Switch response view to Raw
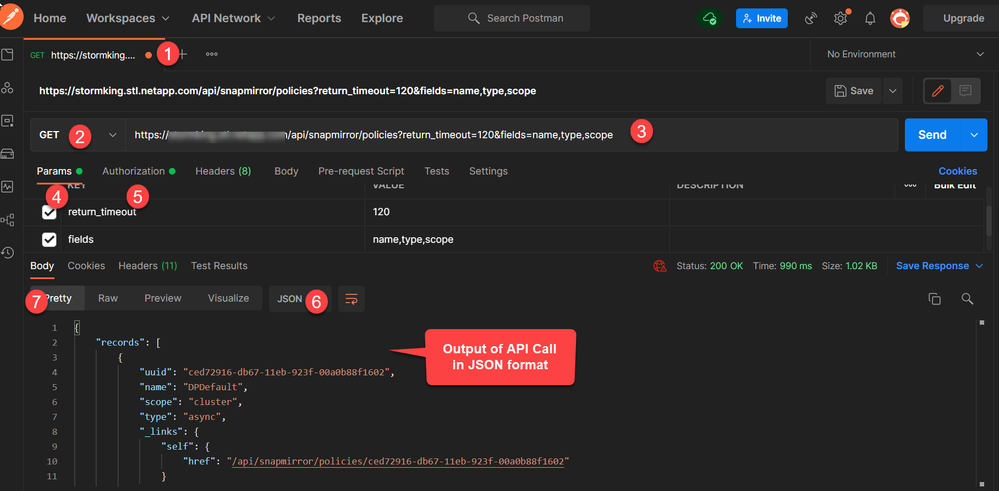The width and height of the screenshot is (999, 491). pos(107,298)
